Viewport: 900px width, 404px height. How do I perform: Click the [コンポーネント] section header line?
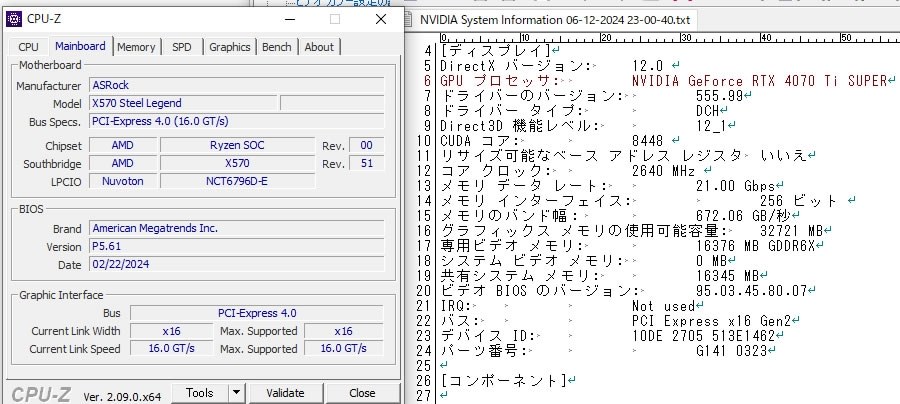(x=508, y=380)
